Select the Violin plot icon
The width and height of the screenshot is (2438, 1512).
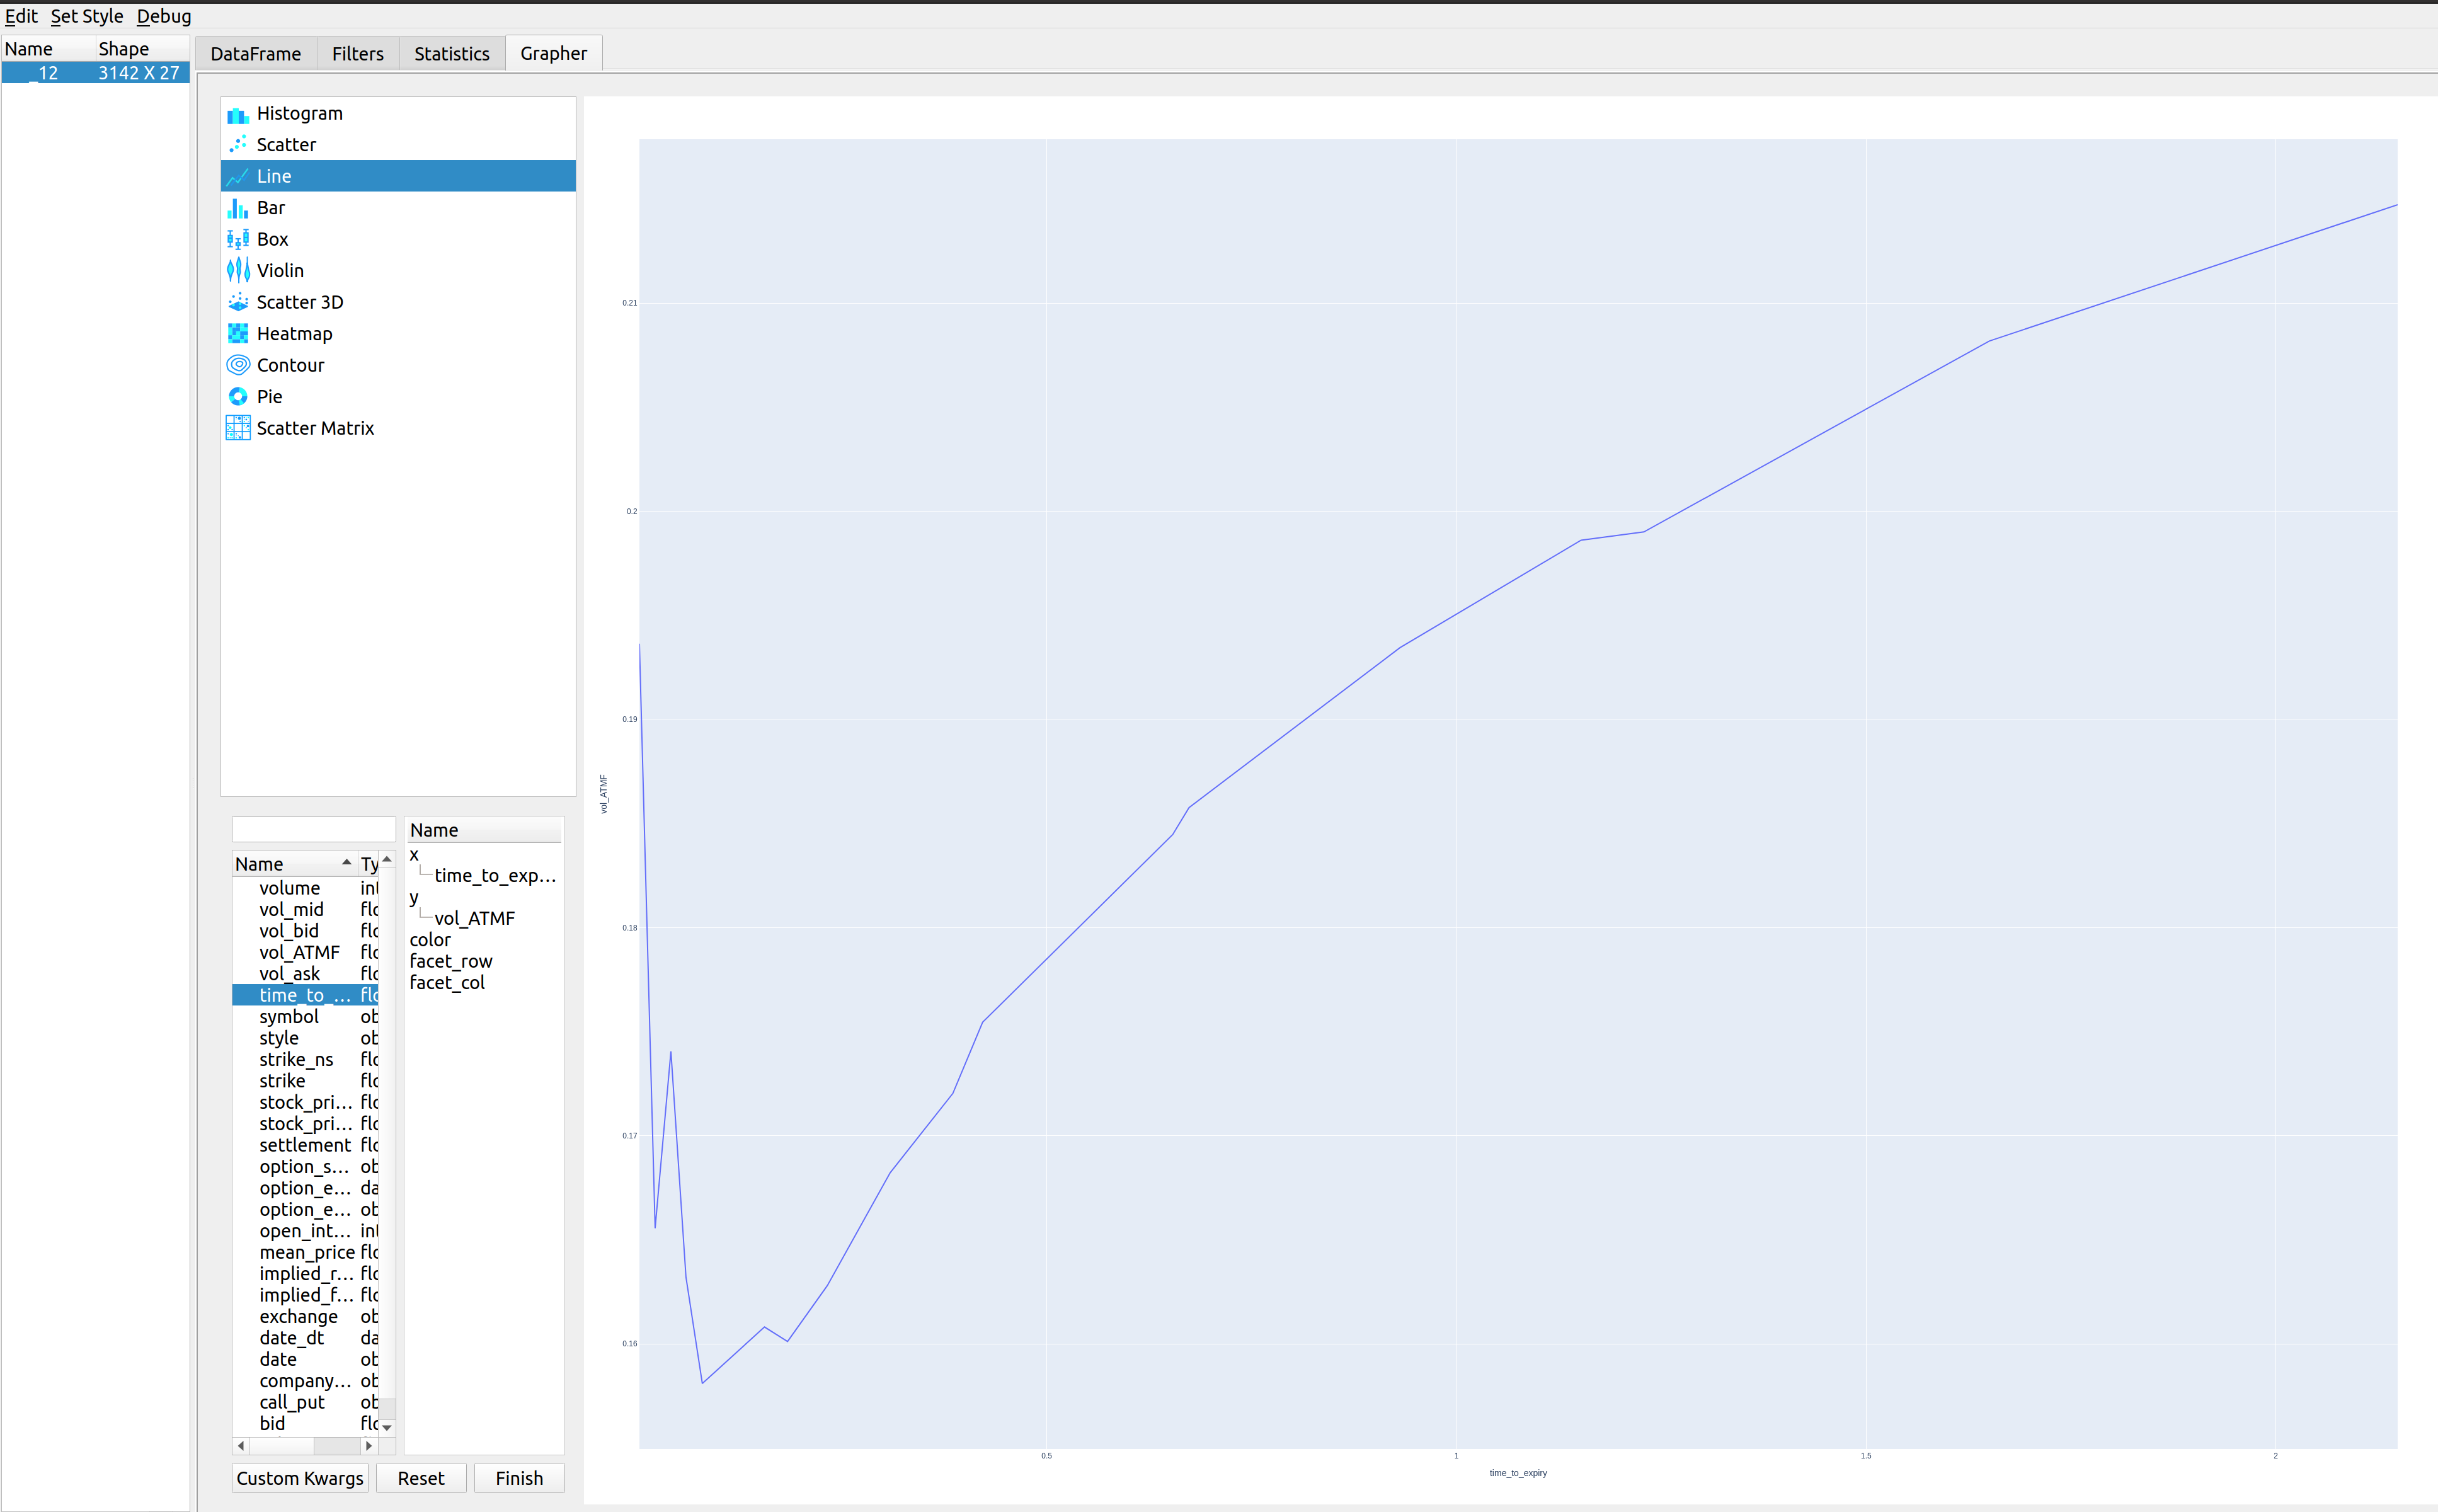[x=238, y=270]
